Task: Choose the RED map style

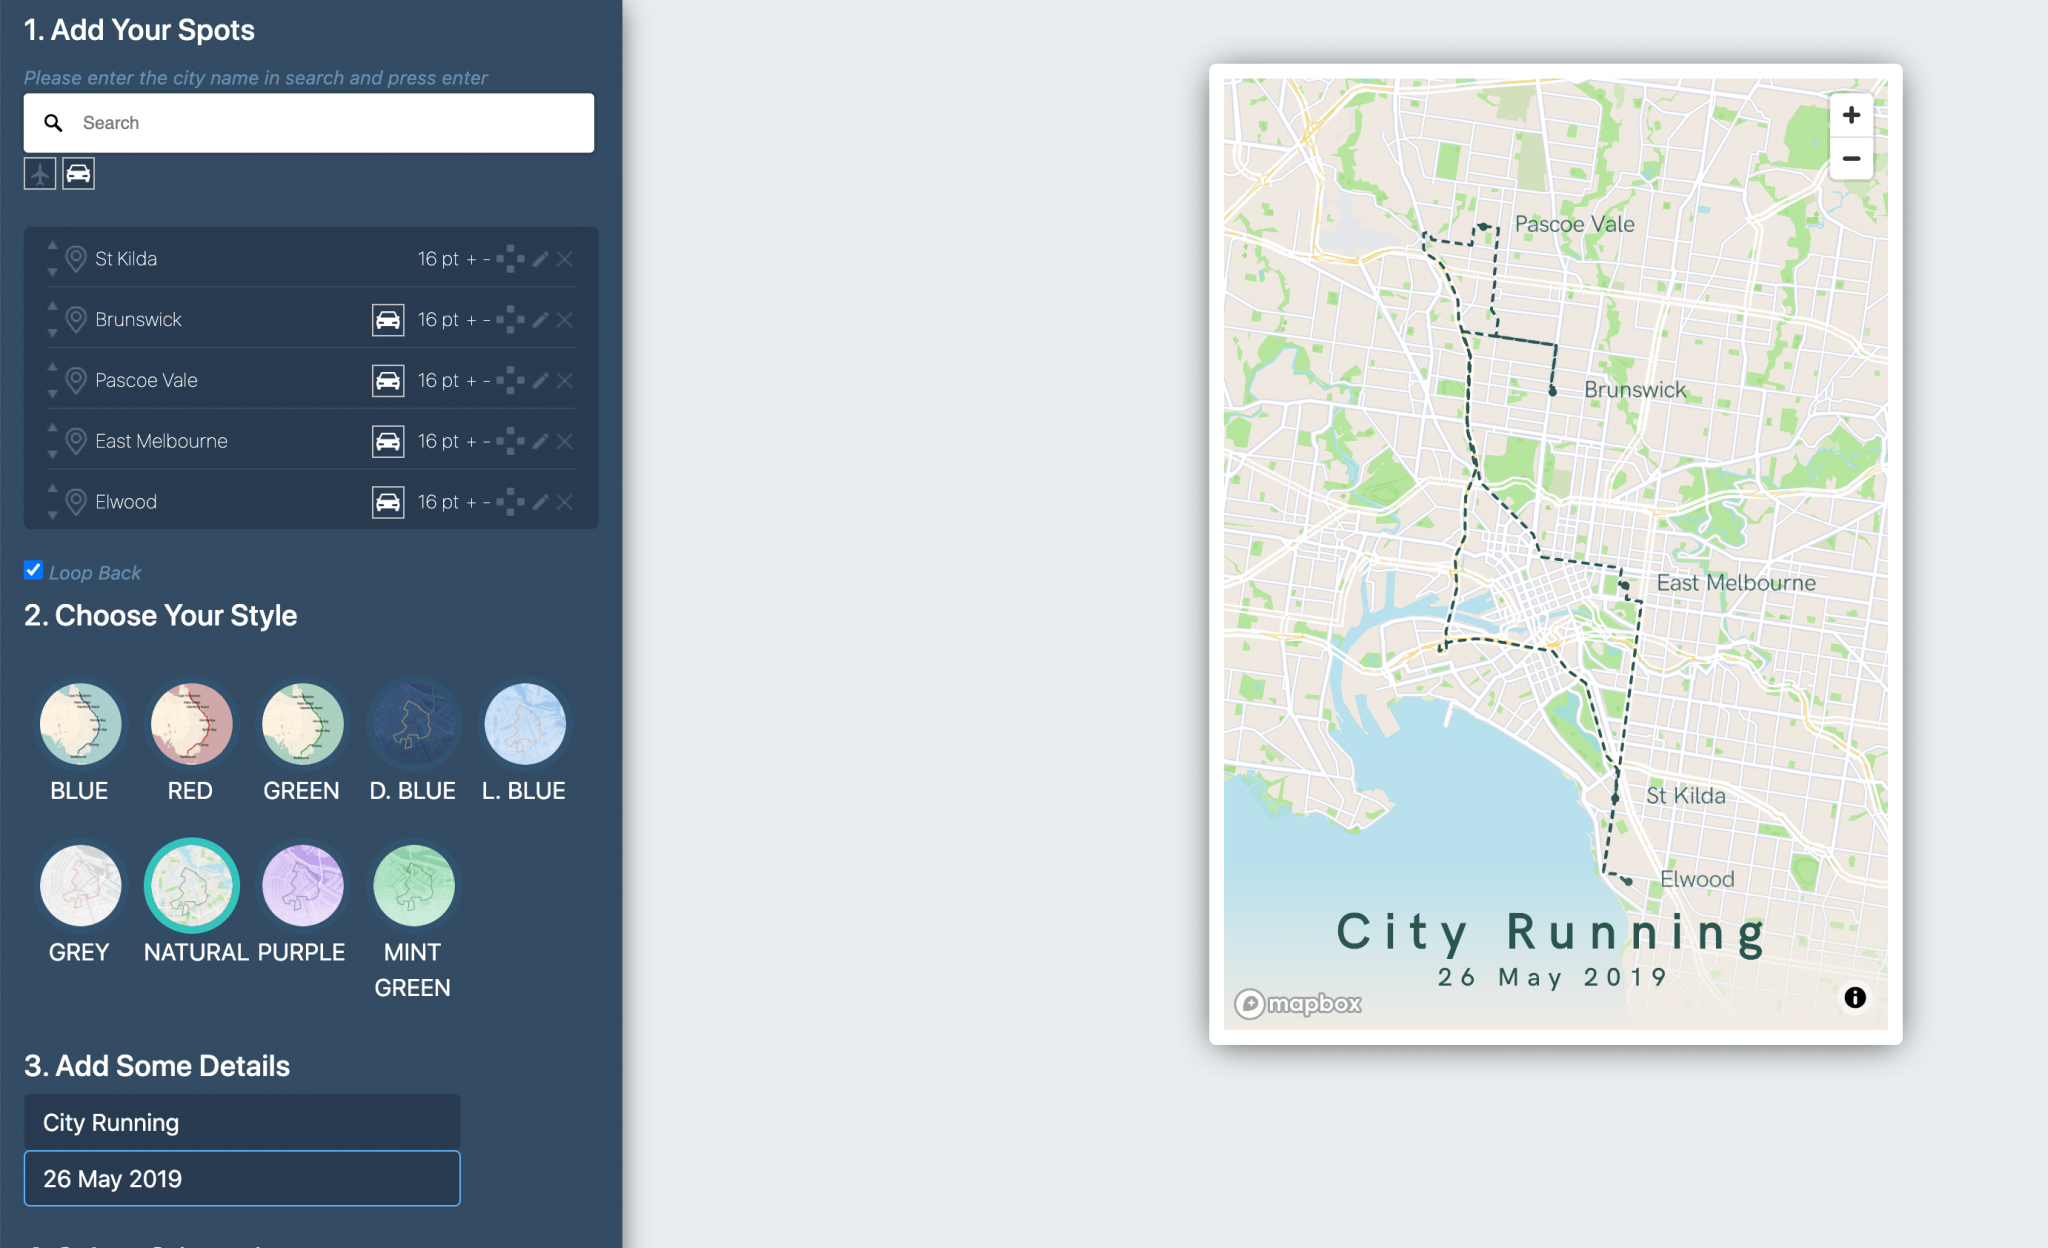Action: pyautogui.click(x=190, y=724)
